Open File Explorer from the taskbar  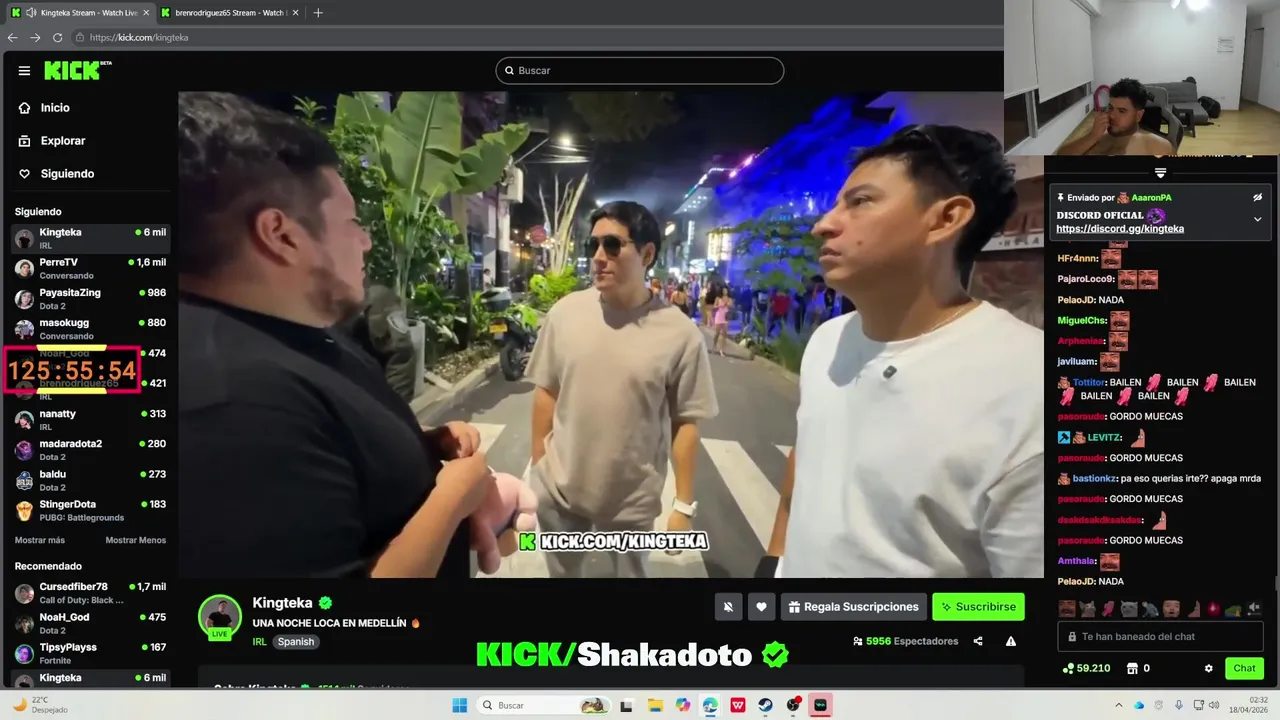[655, 705]
